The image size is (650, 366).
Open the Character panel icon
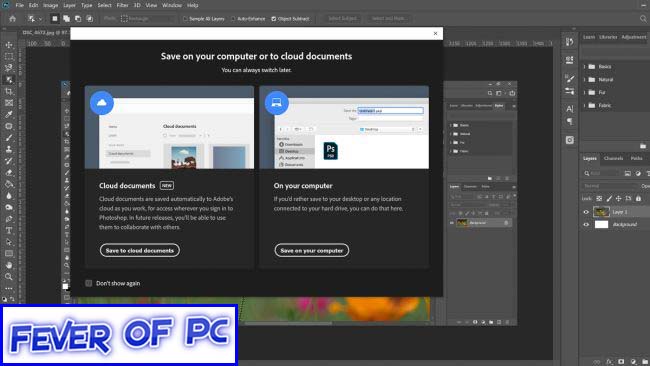pyautogui.click(x=570, y=109)
